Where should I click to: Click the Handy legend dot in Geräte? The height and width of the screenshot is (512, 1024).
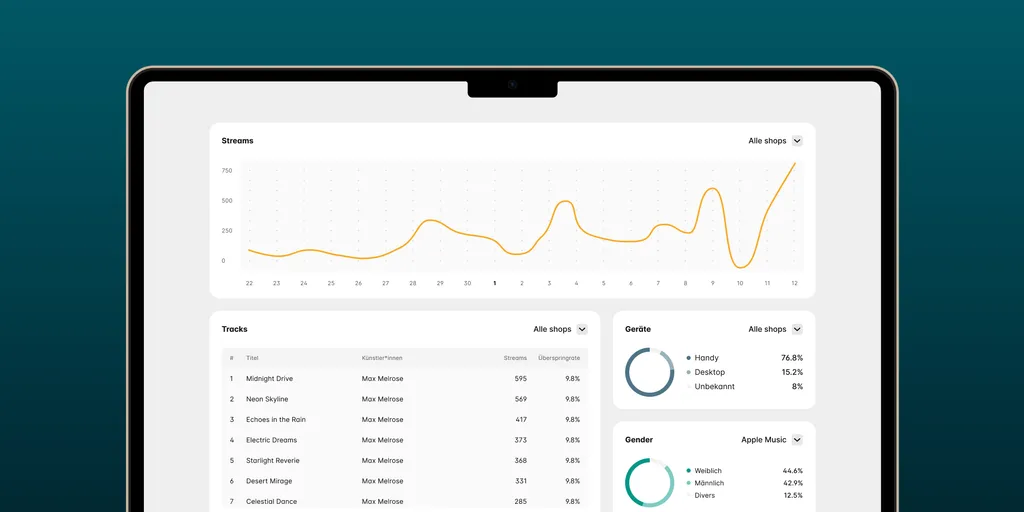tap(689, 358)
